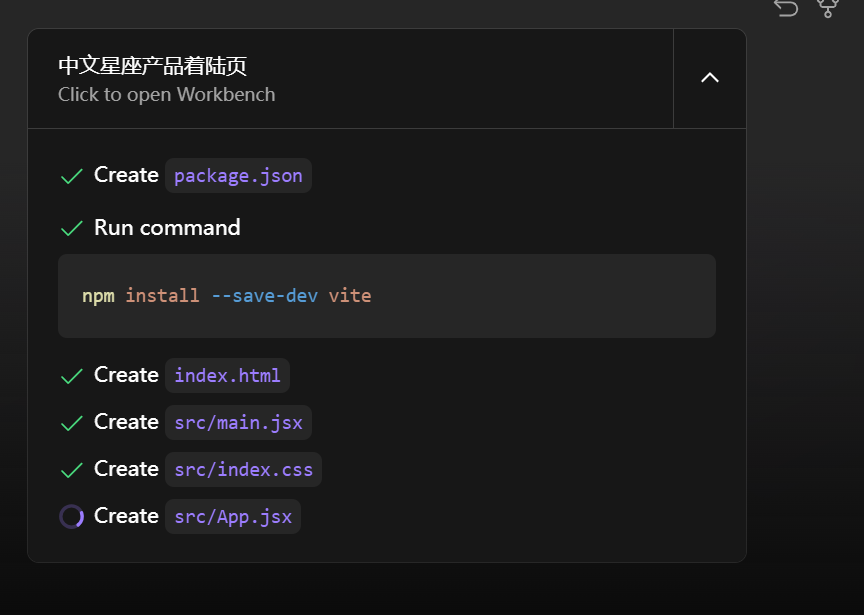Collapse the action list with the chevron
Image resolution: width=864 pixels, height=615 pixels.
(710, 78)
